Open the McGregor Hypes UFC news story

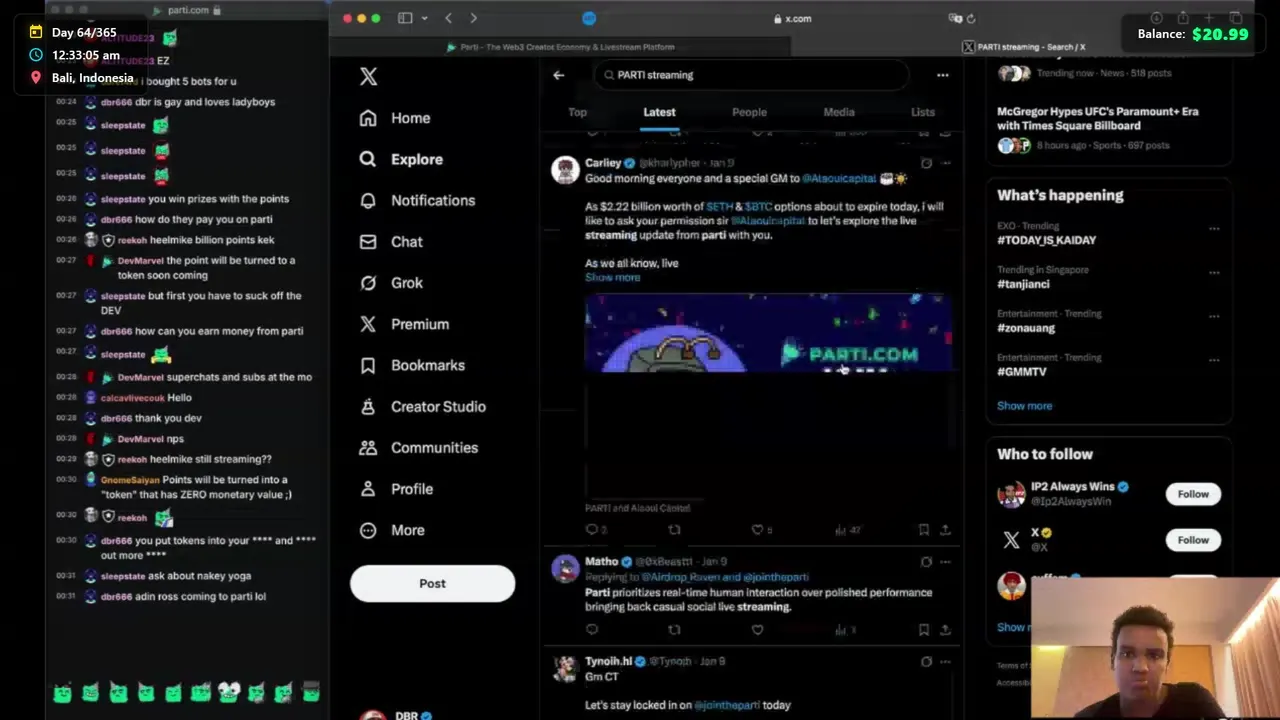pos(1097,118)
